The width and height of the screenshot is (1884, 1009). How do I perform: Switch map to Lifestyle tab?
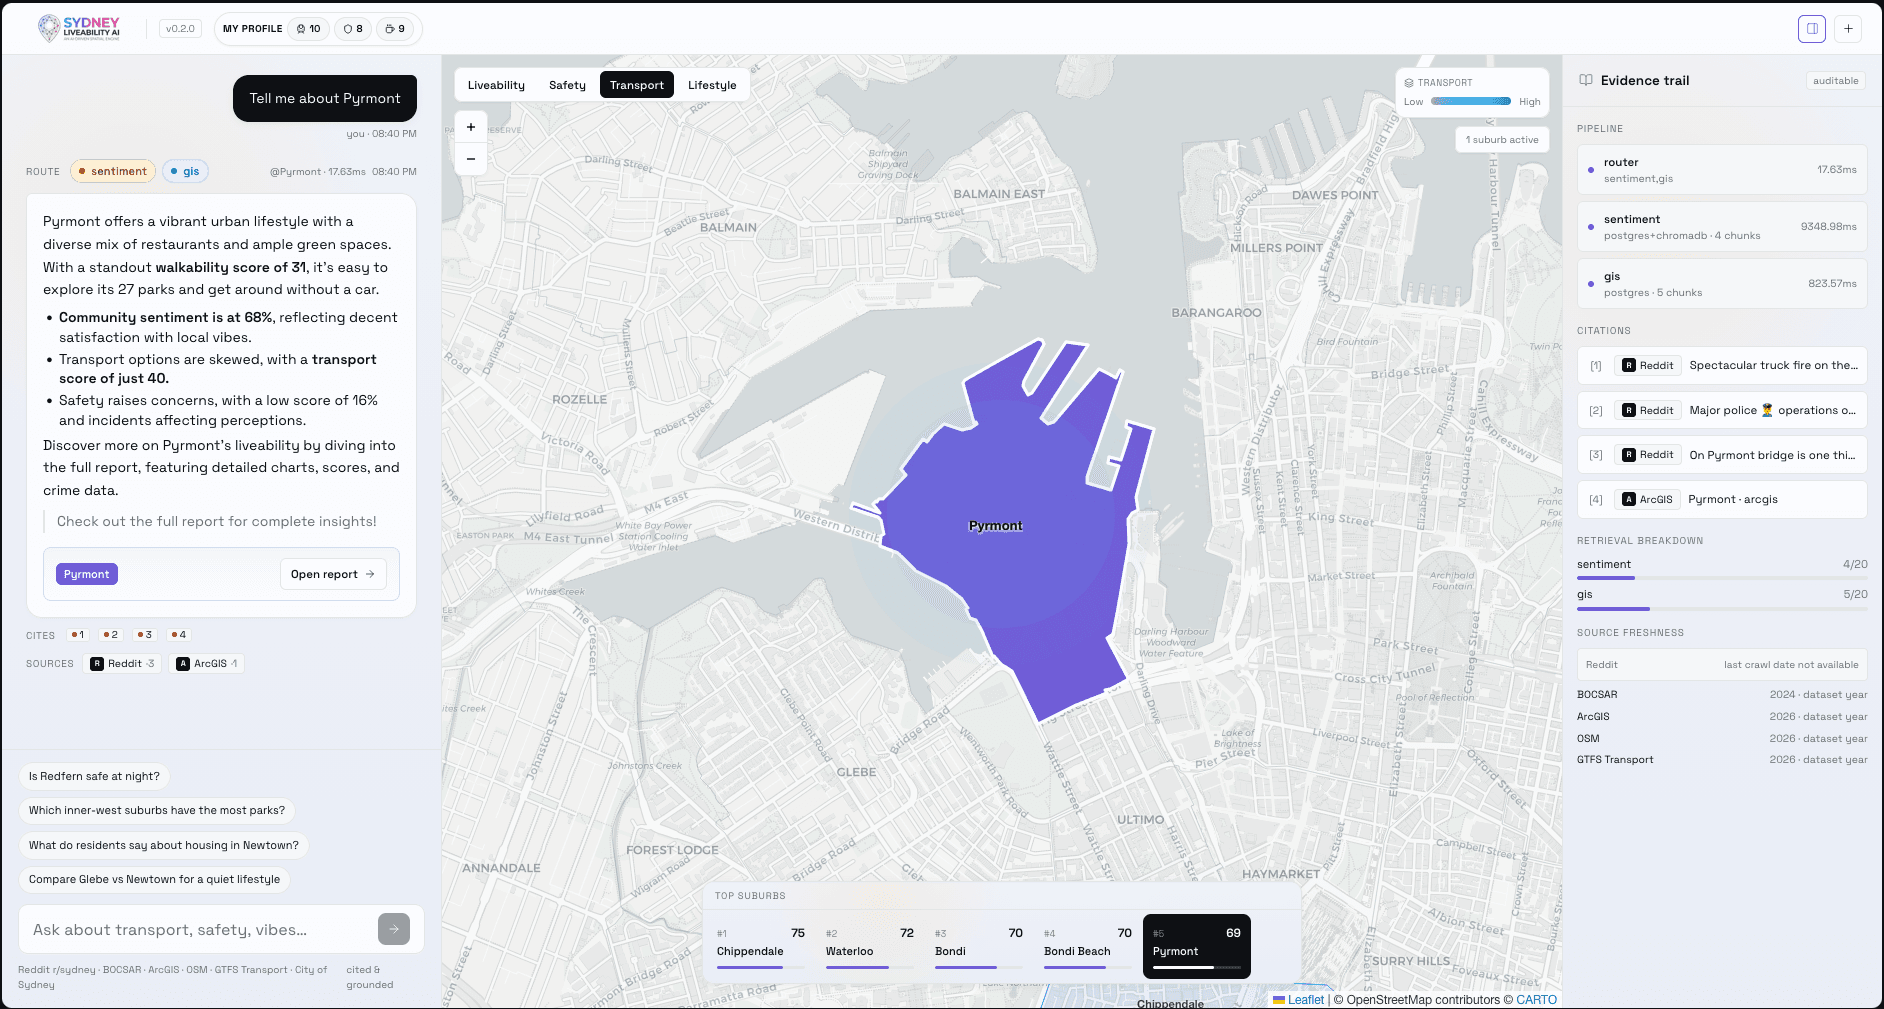tap(712, 85)
